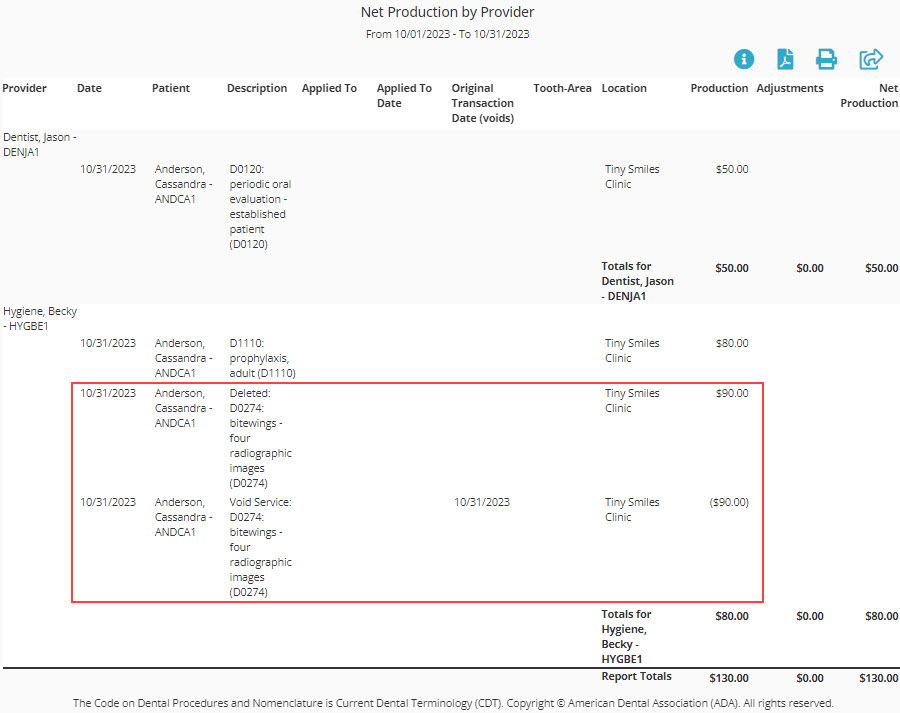
Task: Click the $0.00 adjustments report total
Action: tap(810, 678)
